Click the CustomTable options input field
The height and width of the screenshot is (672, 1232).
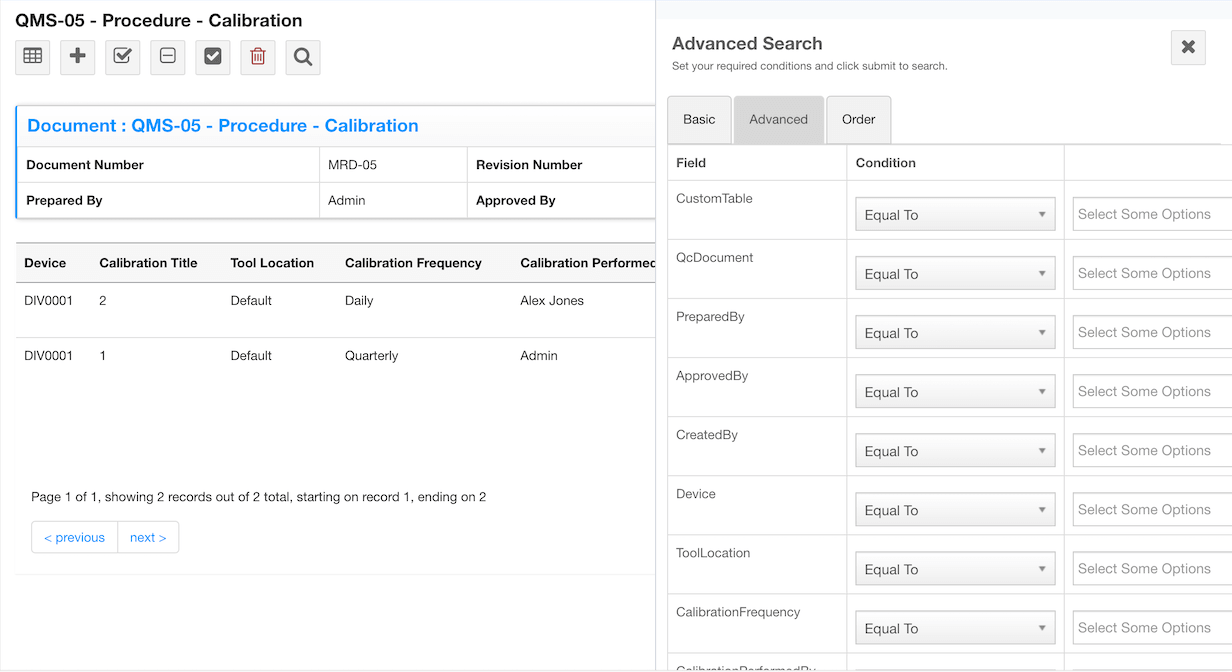[x=1152, y=214]
